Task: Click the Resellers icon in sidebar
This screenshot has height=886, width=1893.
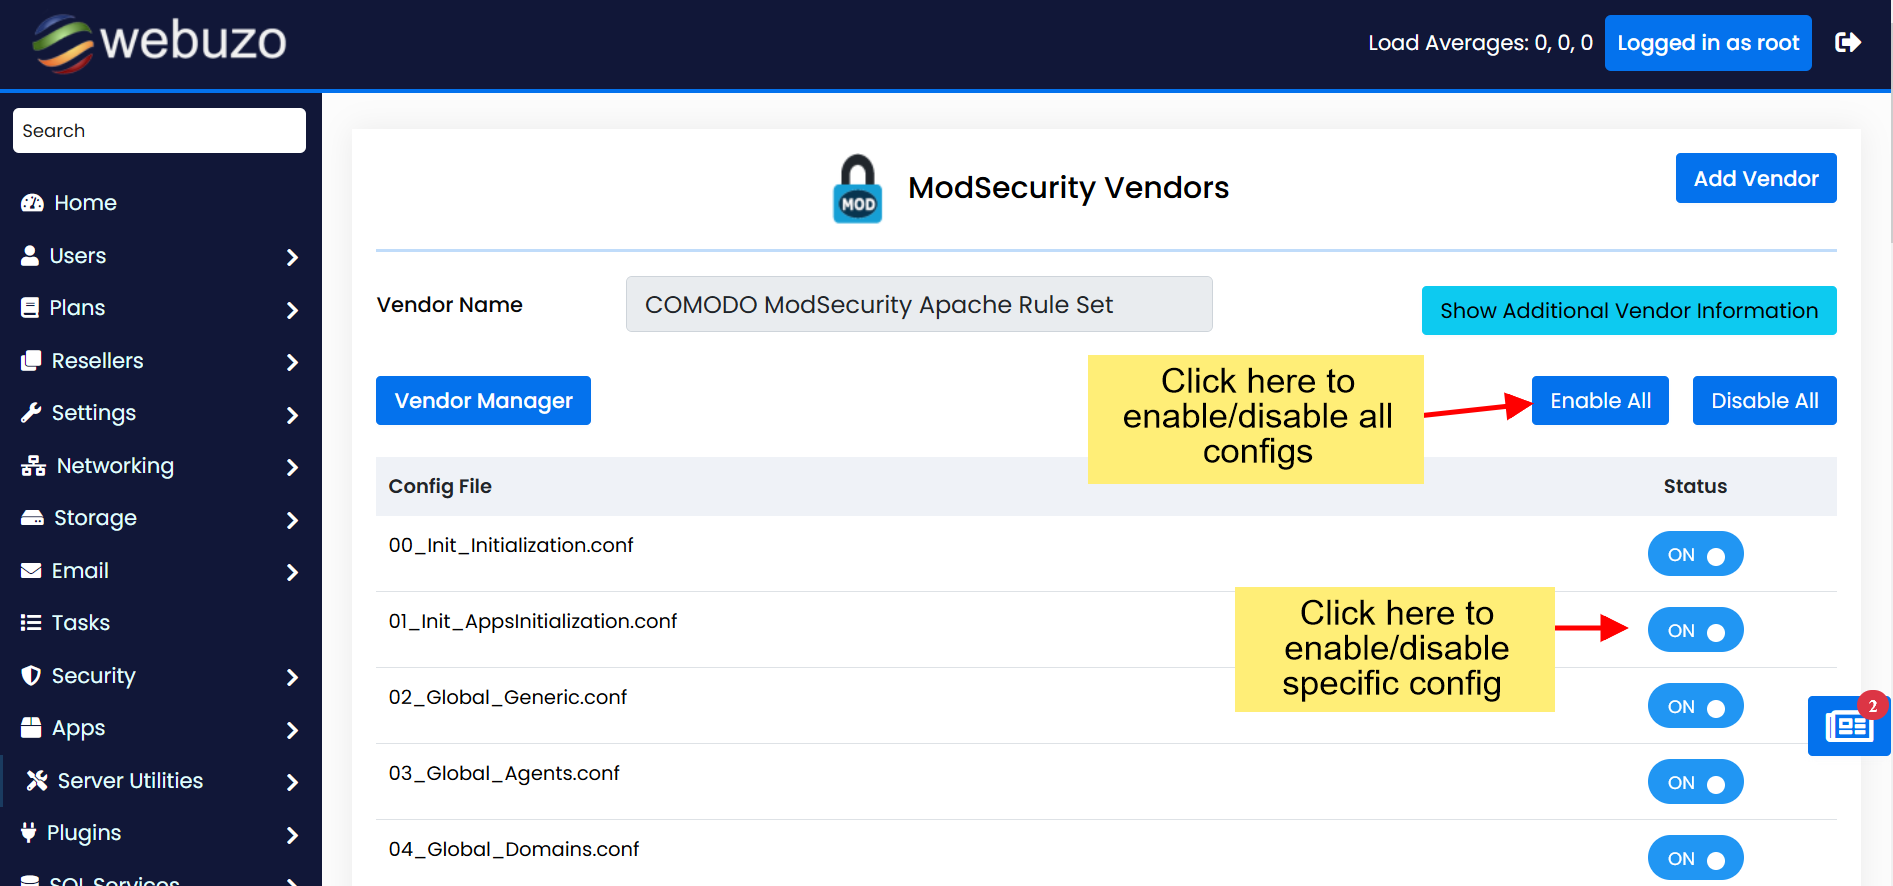Action: coord(31,361)
